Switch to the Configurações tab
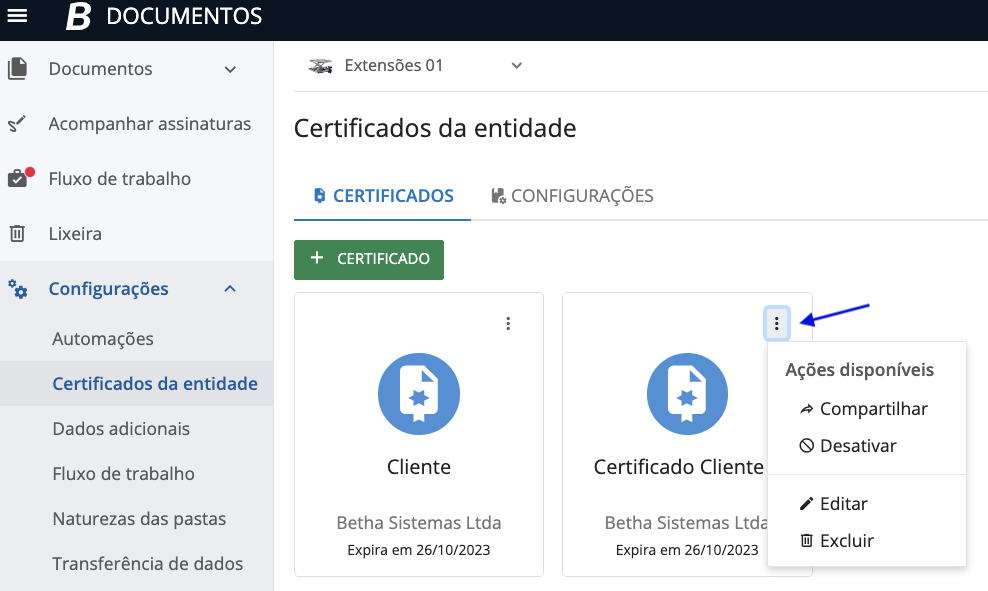 click(572, 196)
